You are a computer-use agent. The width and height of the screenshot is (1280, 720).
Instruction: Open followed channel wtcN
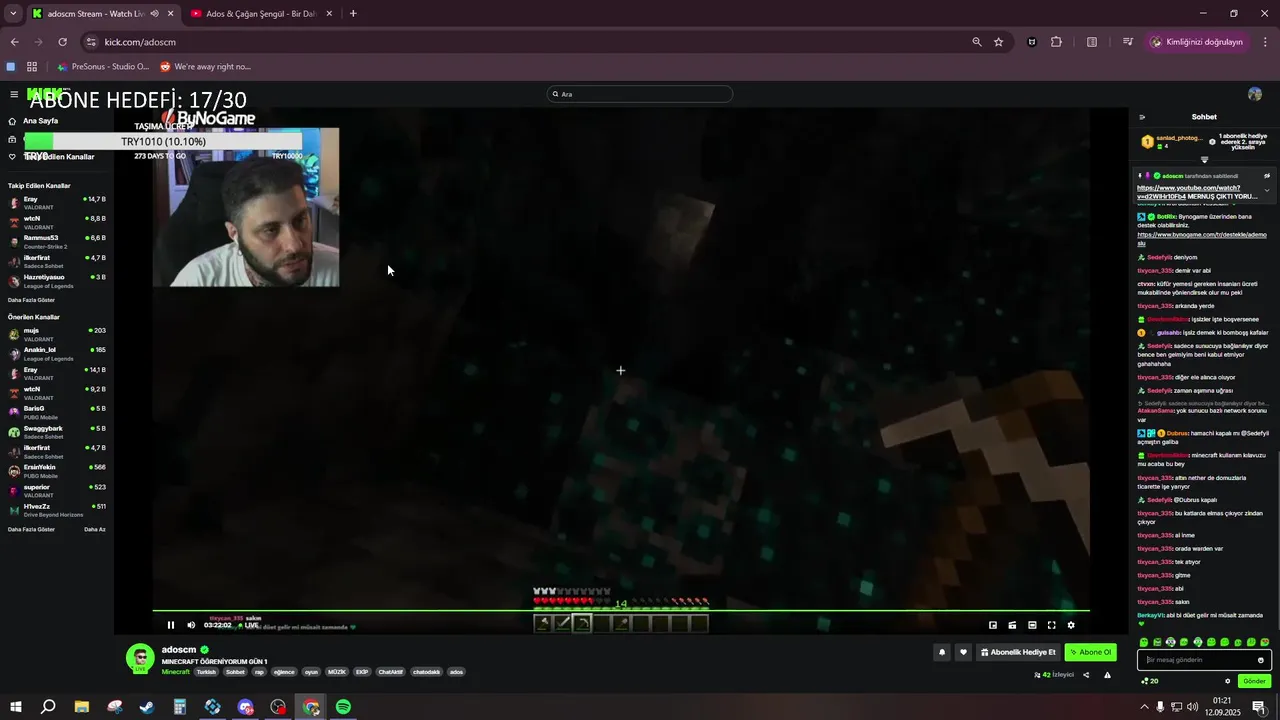point(56,222)
